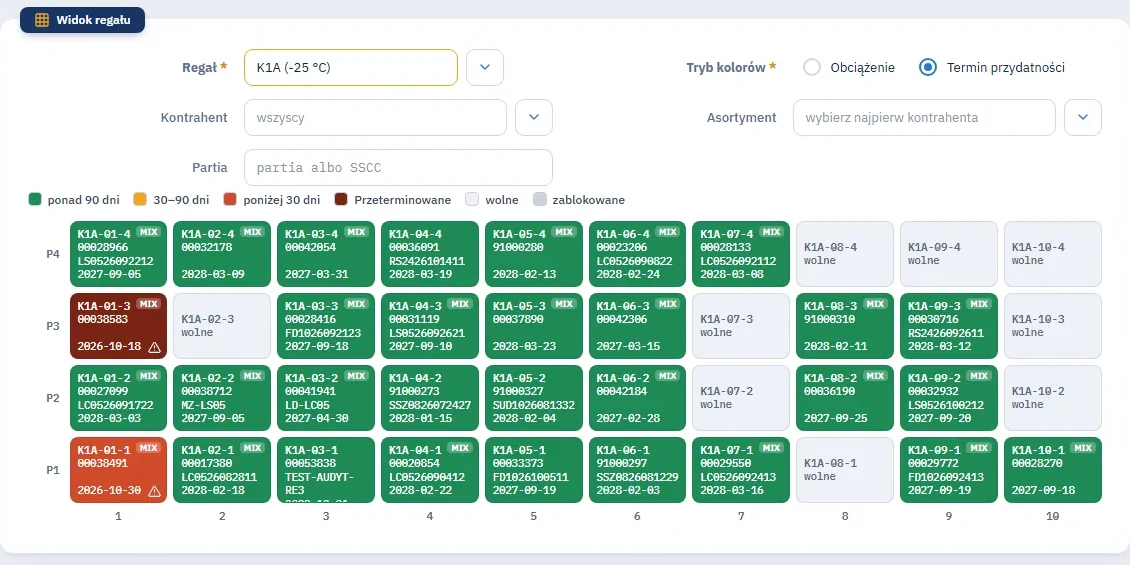This screenshot has height=565, width=1130.
Task: Open the Asortyment dropdown arrow
Action: (1083, 117)
